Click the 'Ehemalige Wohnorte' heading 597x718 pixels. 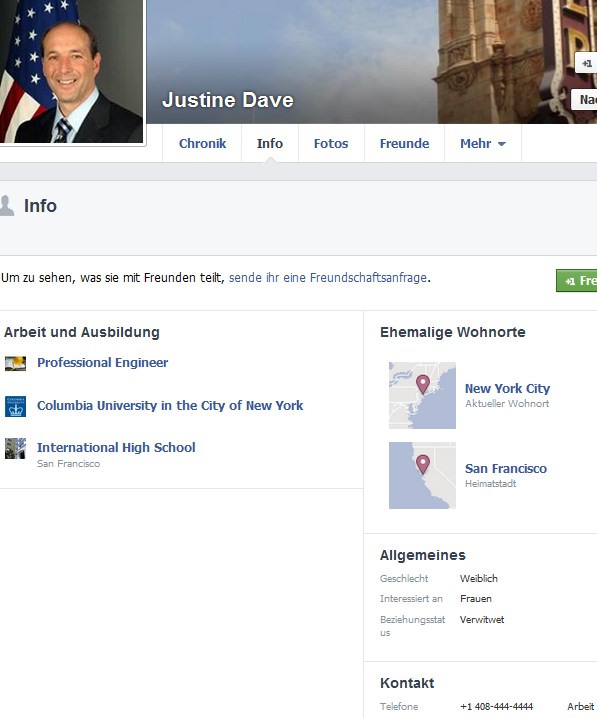click(453, 332)
